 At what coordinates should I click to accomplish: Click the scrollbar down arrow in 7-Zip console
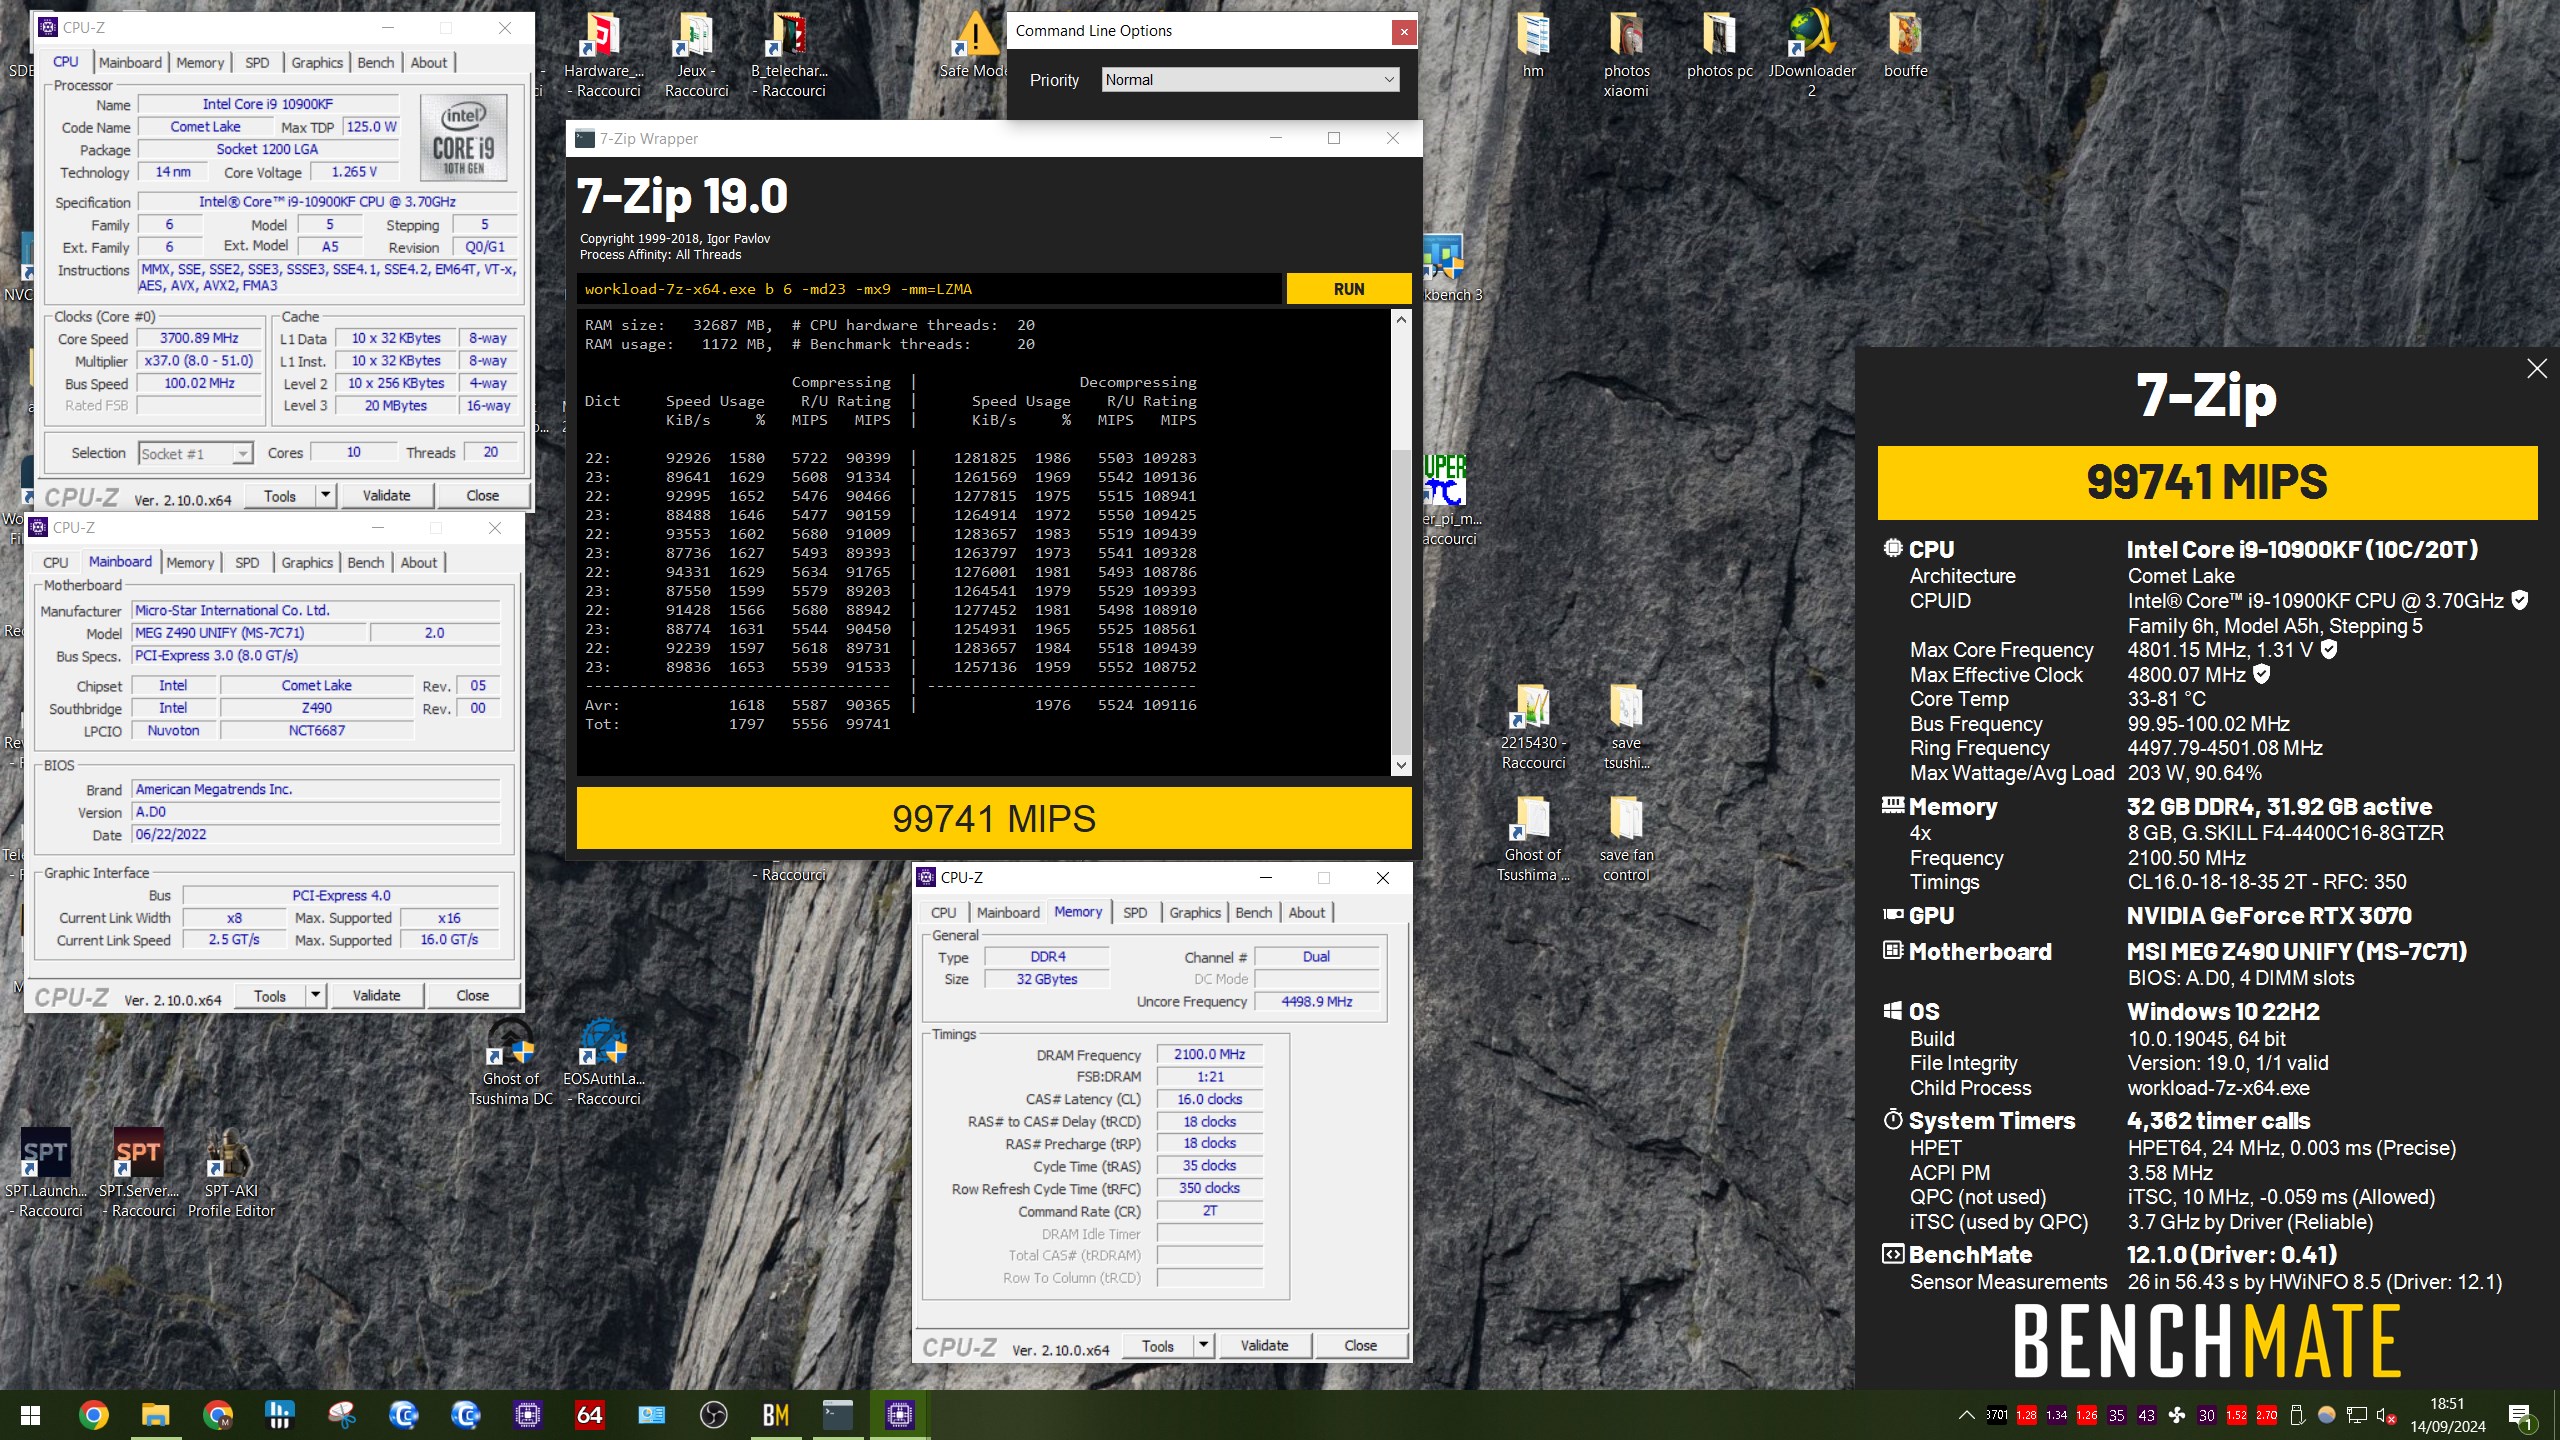coord(1401,765)
